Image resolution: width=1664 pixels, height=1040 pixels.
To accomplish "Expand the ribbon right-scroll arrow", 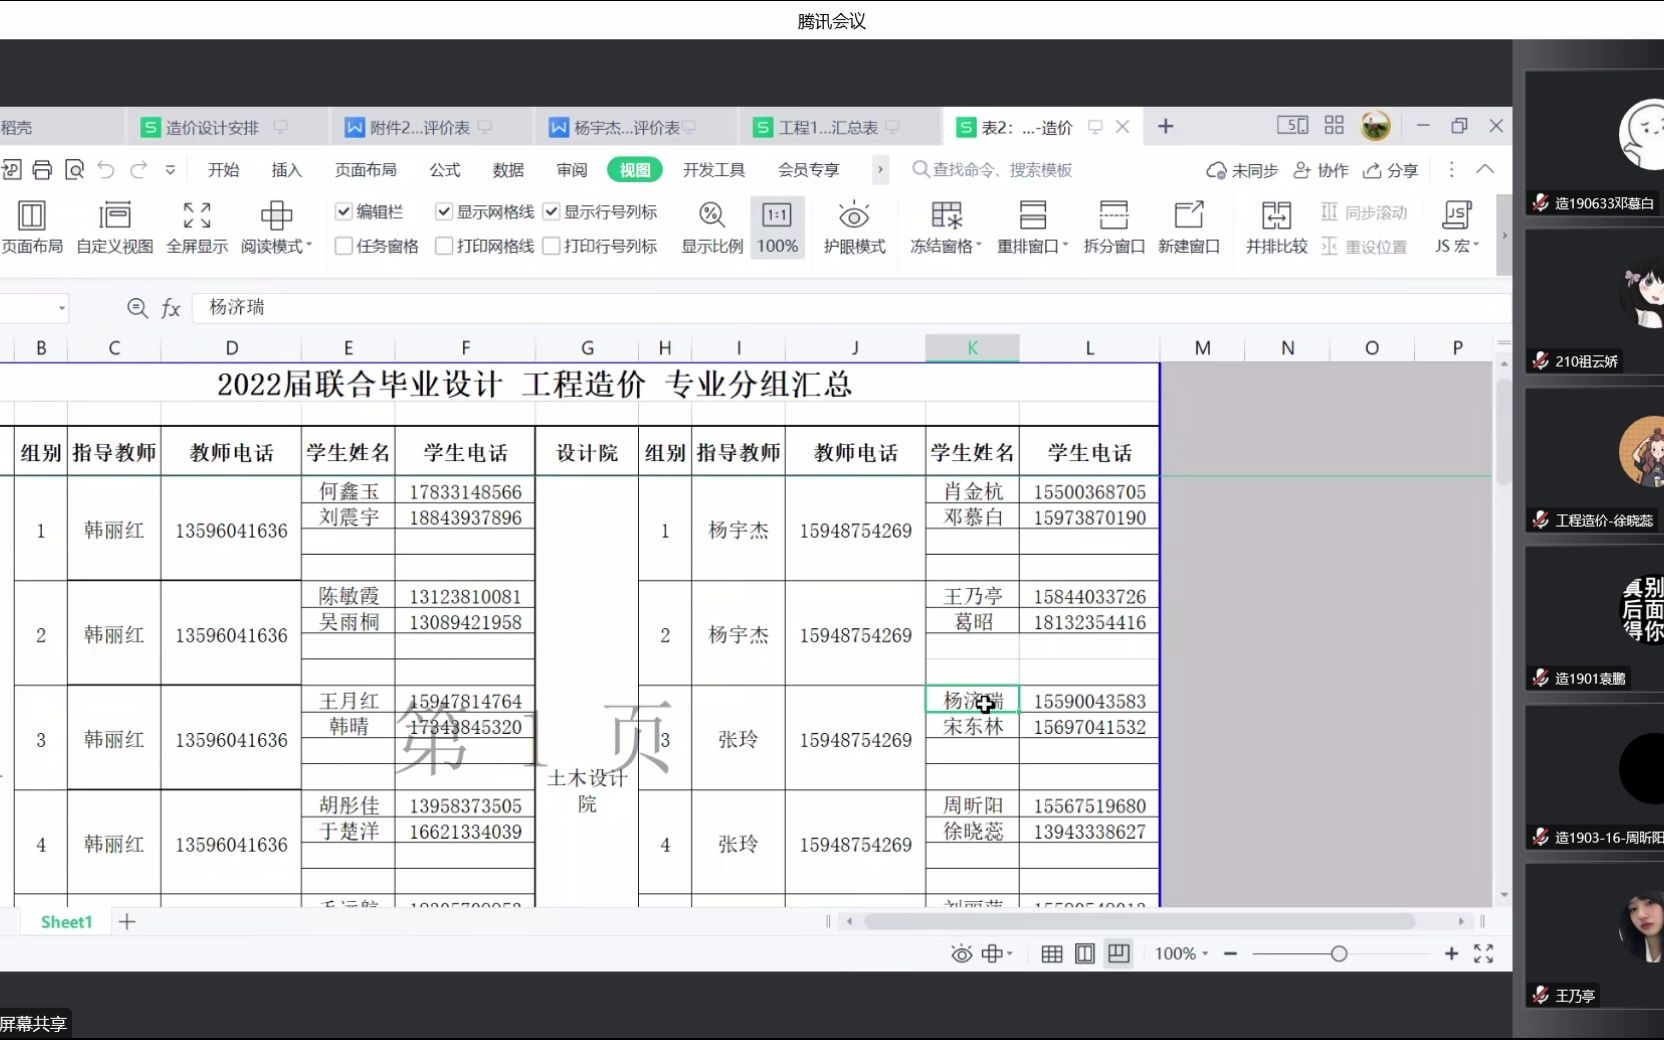I will [x=1504, y=236].
